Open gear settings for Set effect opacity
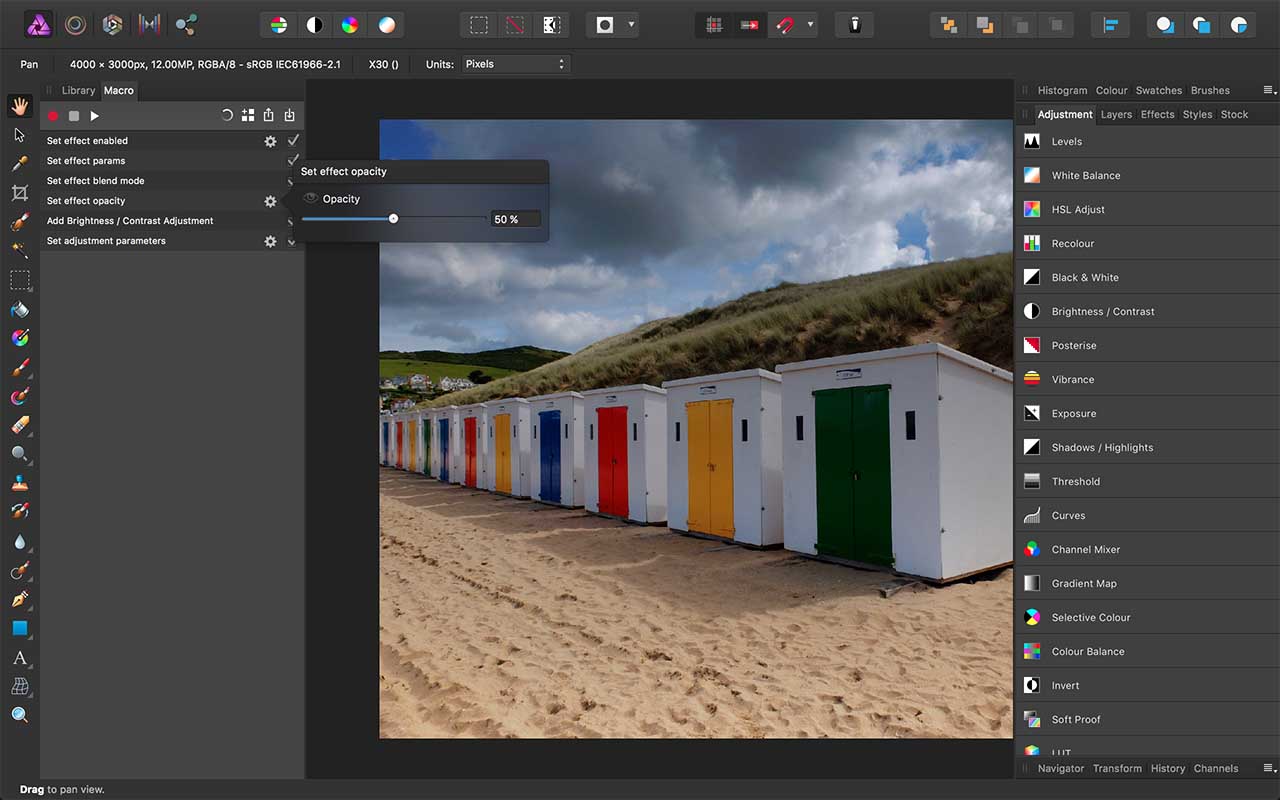The width and height of the screenshot is (1280, 800). point(270,201)
